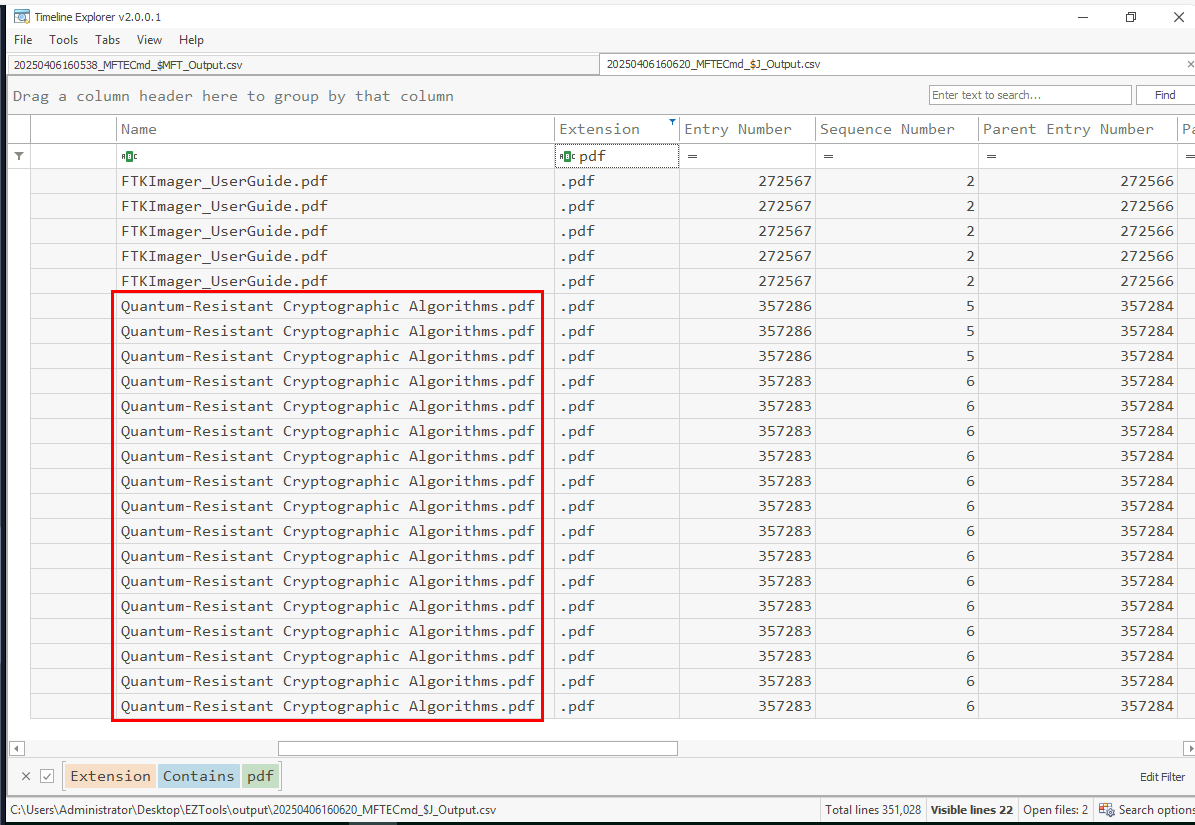Open the Name column filter operator icon

click(129, 156)
